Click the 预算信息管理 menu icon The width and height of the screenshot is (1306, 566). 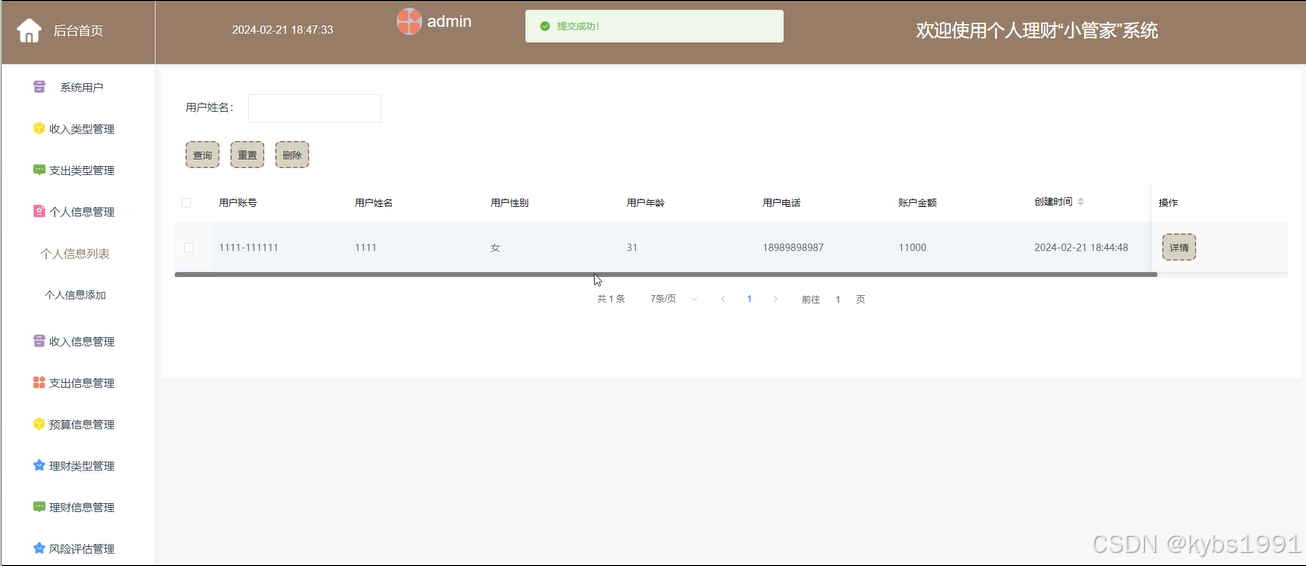39,424
